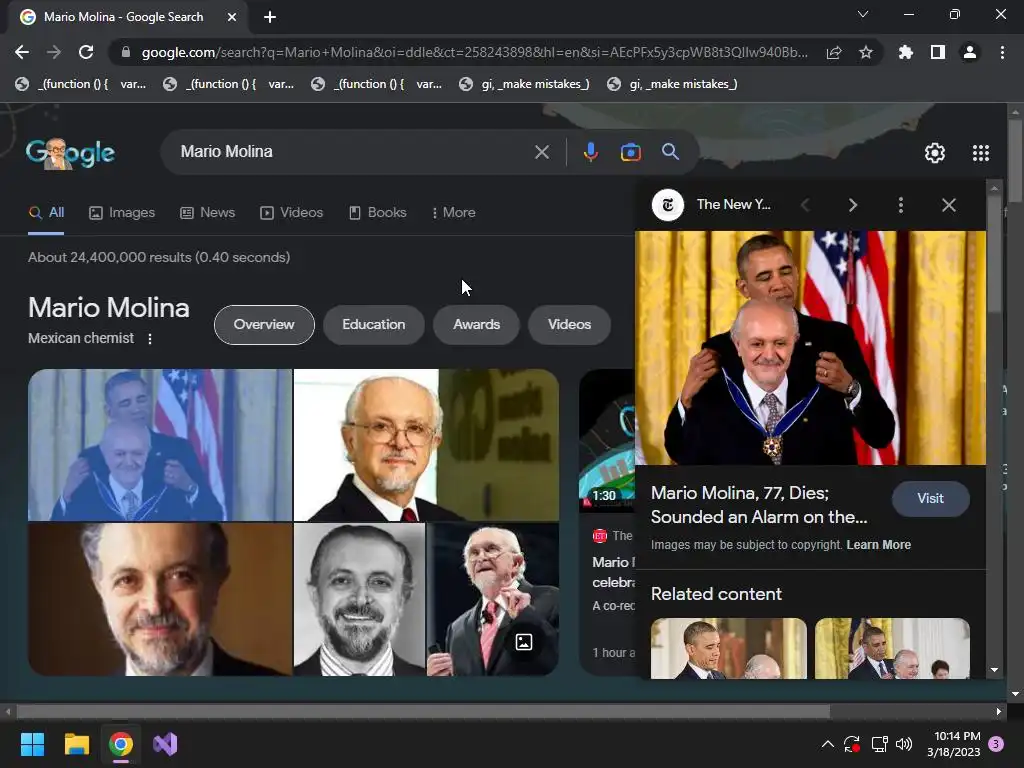This screenshot has width=1024, height=768.
Task: Open the Google apps grid
Action: coord(981,153)
